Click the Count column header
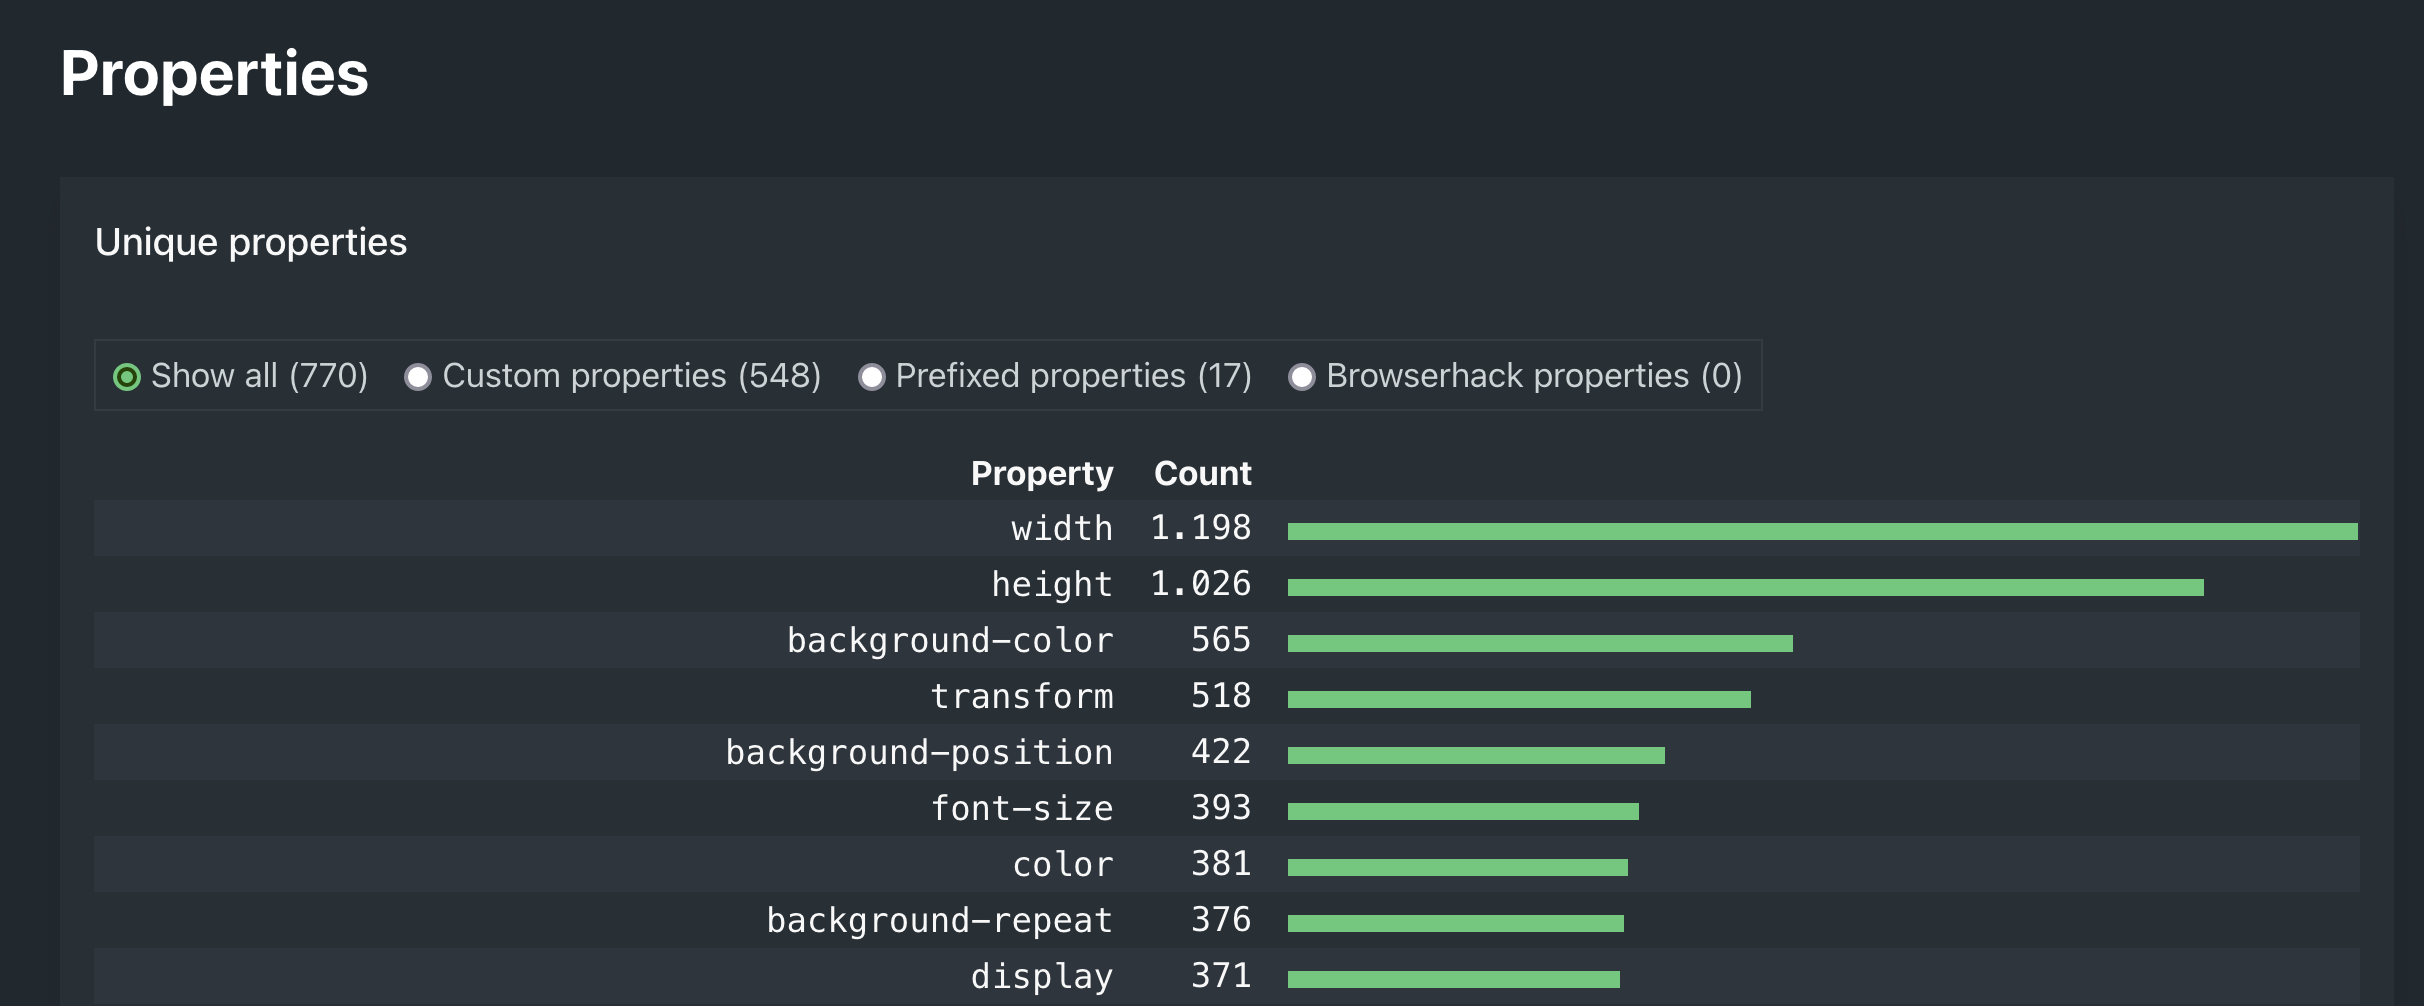 1202,473
